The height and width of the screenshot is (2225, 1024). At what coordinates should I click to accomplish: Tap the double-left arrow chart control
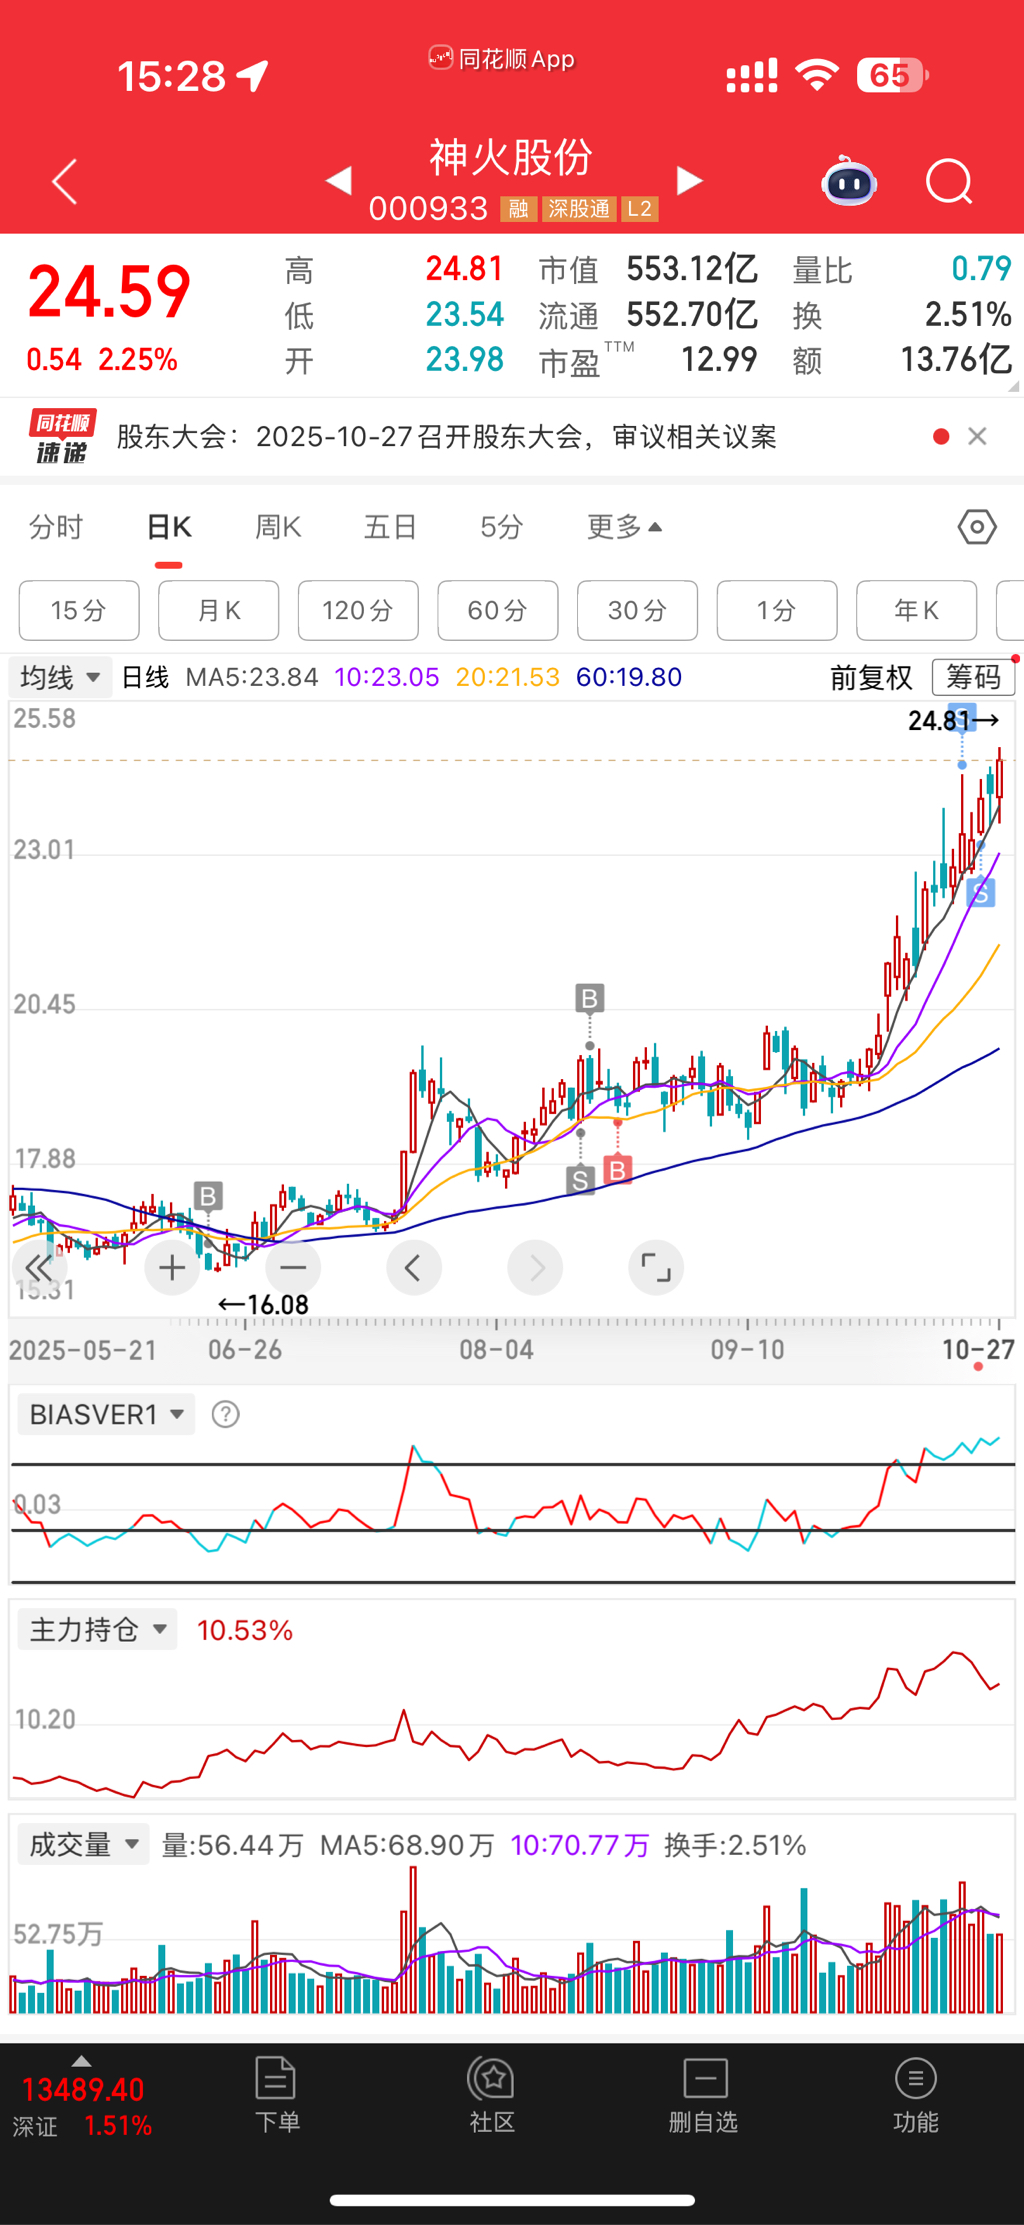pos(38,1268)
